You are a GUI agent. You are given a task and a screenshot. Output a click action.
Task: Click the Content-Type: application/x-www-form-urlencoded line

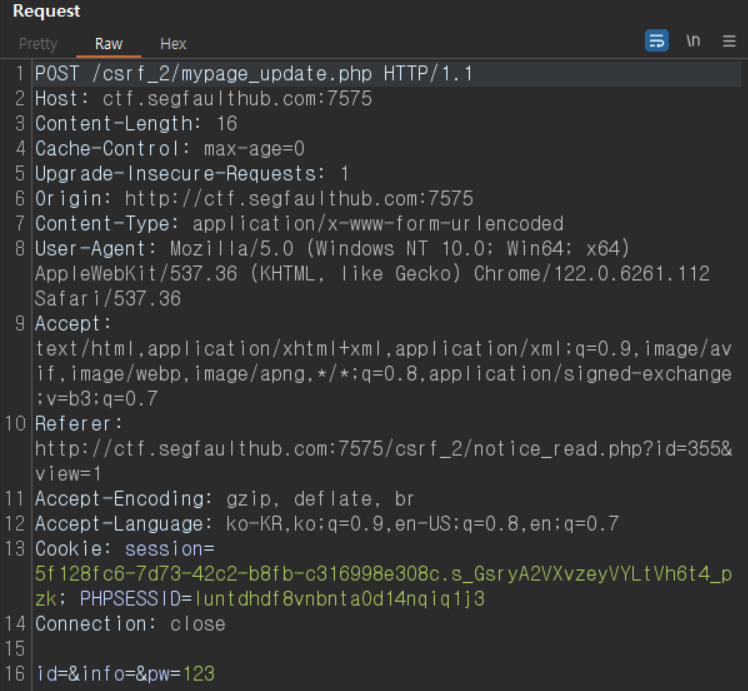(x=299, y=224)
